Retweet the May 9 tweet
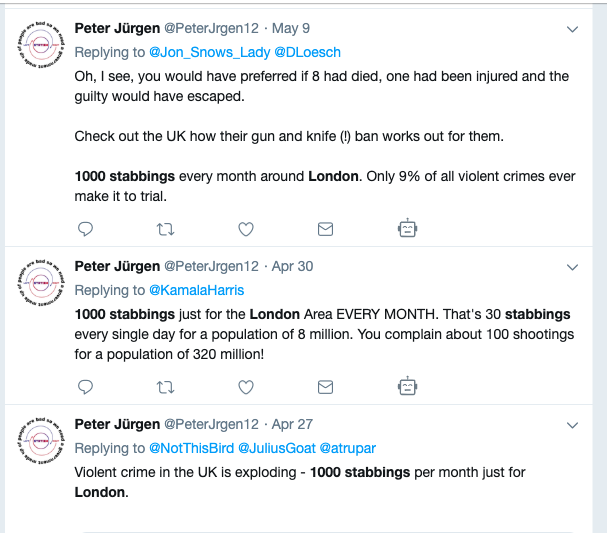Image resolution: width=607 pixels, height=533 pixels. [166, 229]
